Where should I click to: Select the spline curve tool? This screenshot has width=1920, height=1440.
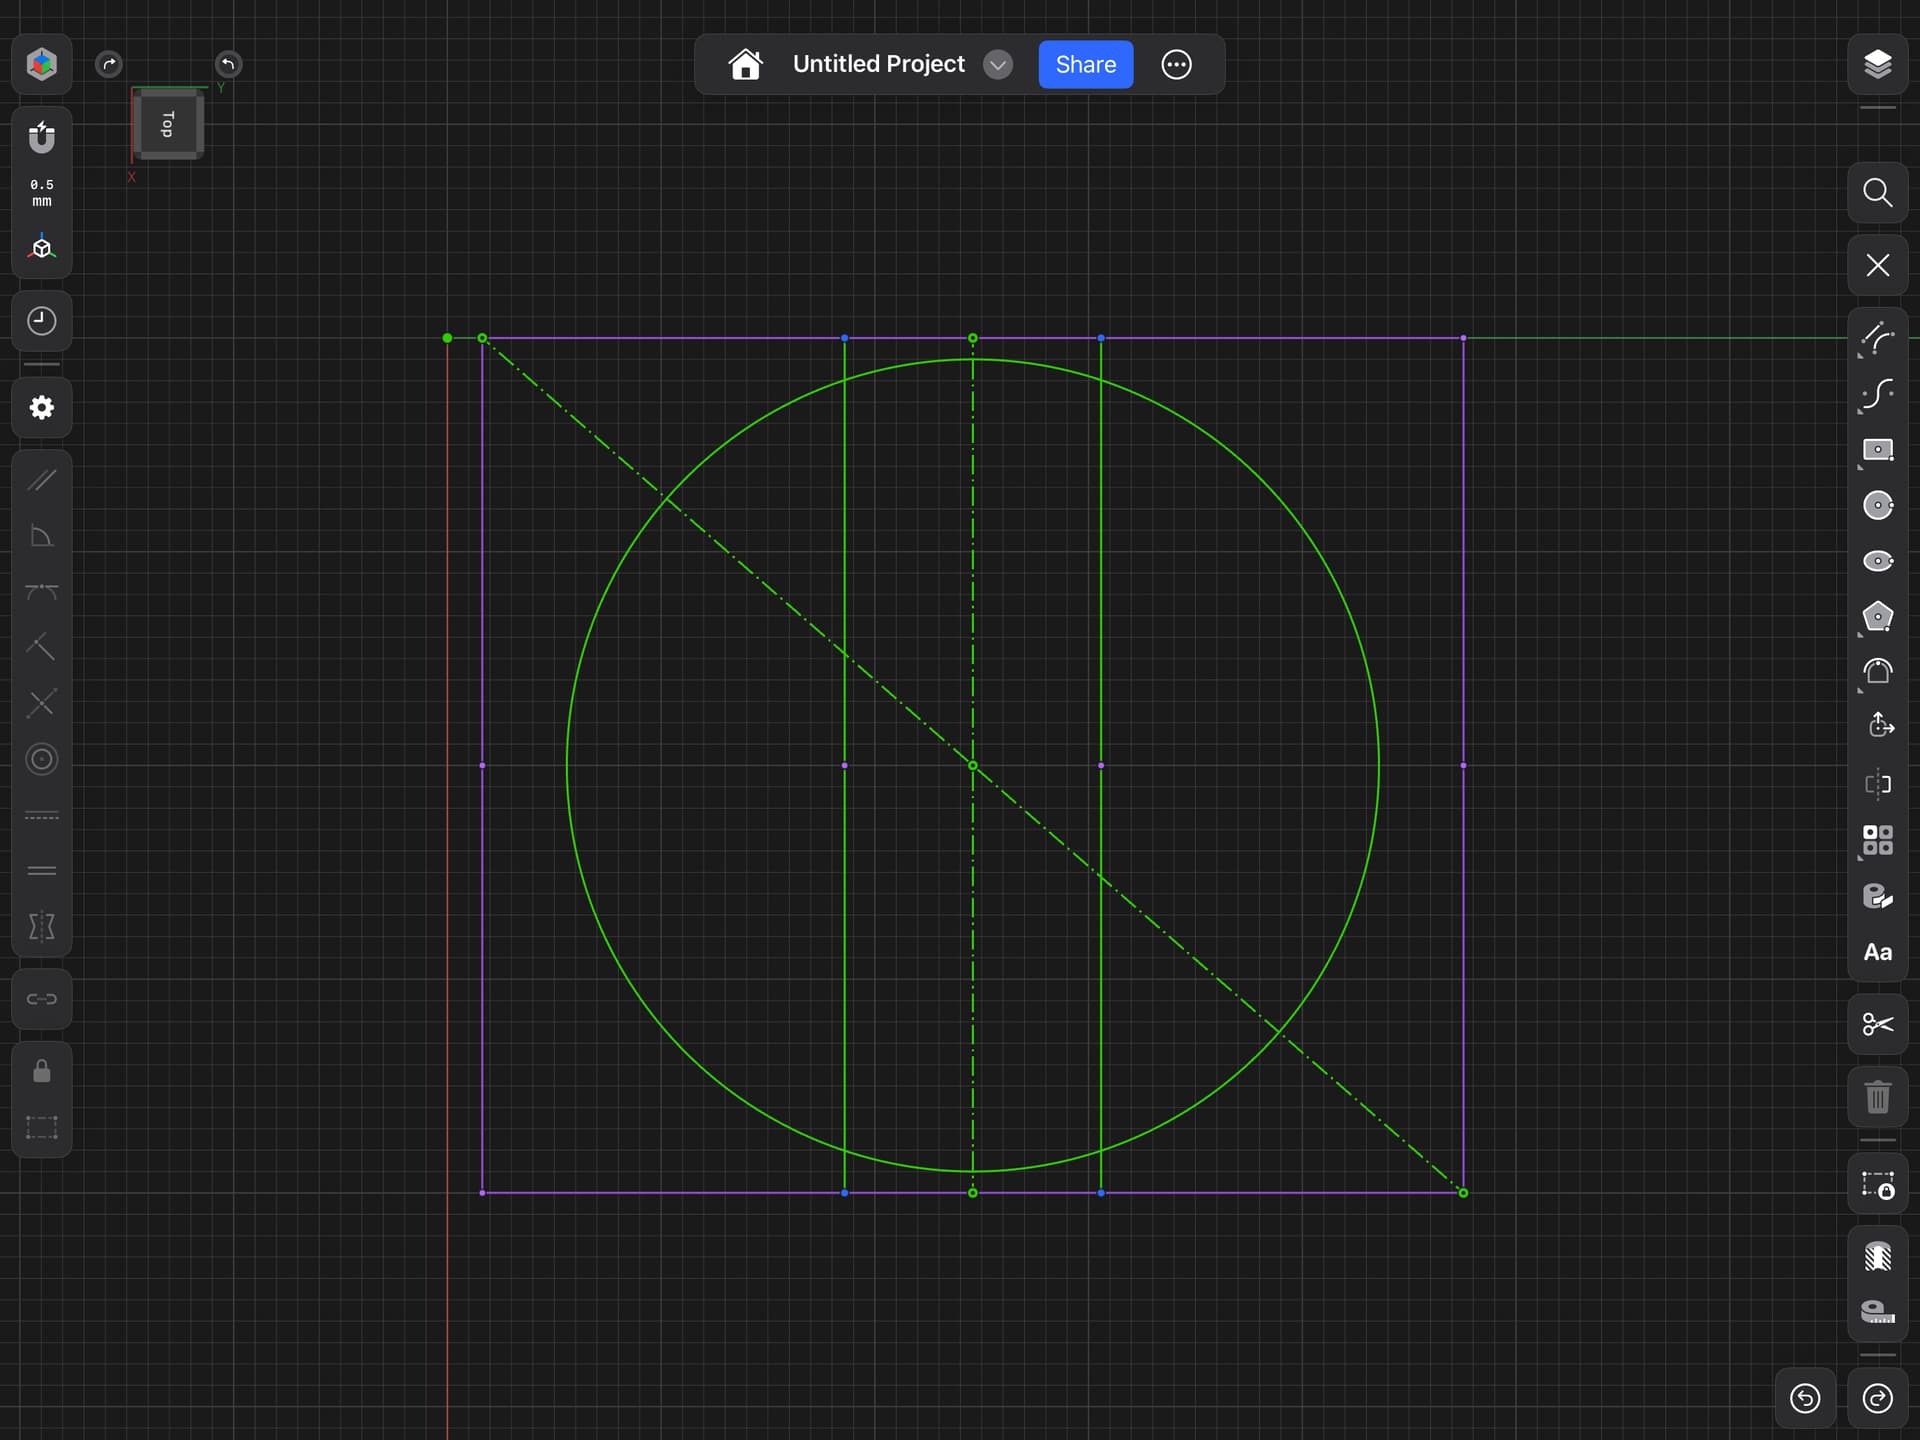(x=1877, y=394)
